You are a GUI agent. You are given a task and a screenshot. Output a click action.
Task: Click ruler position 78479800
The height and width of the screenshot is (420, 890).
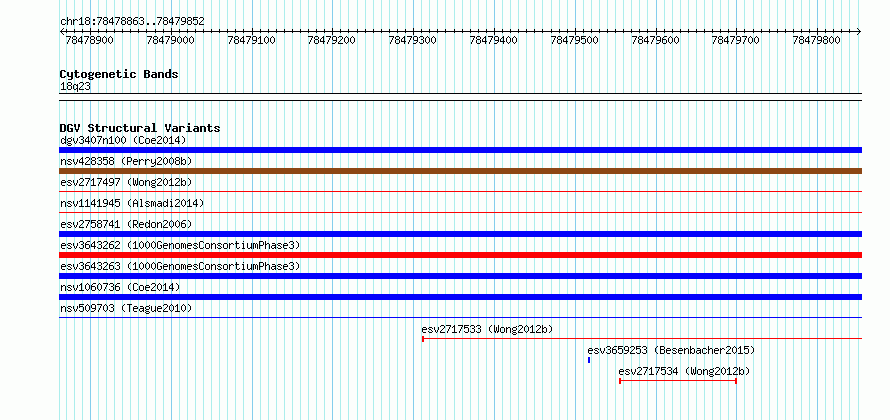[x=817, y=40]
